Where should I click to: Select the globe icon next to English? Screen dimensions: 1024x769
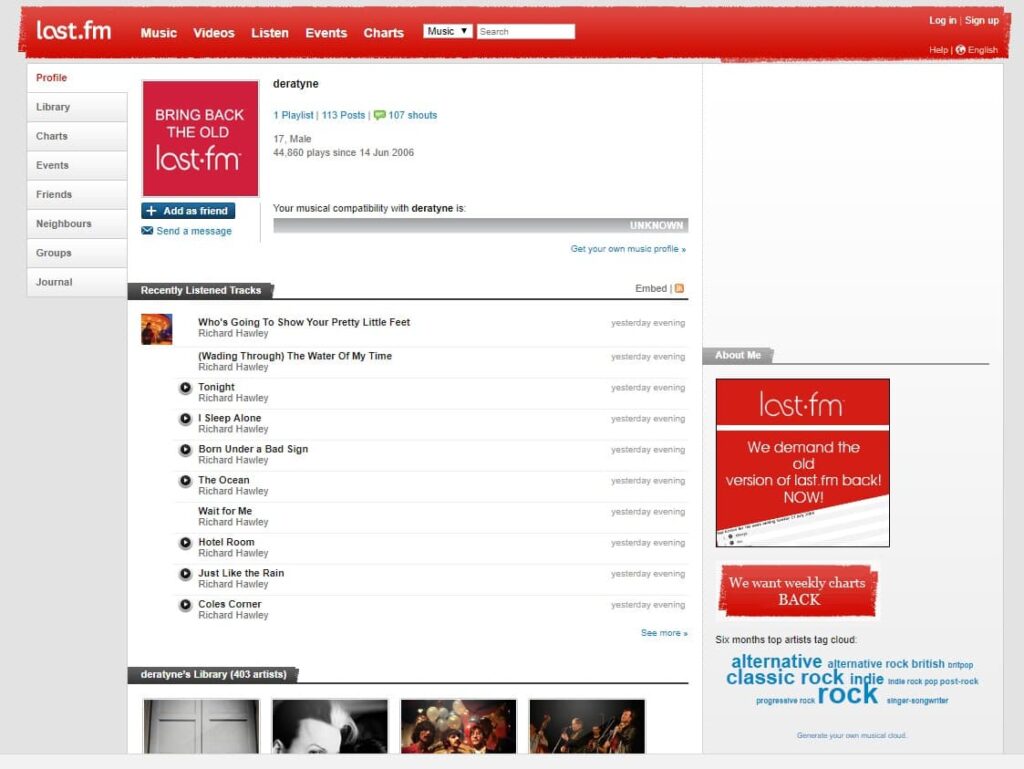962,50
